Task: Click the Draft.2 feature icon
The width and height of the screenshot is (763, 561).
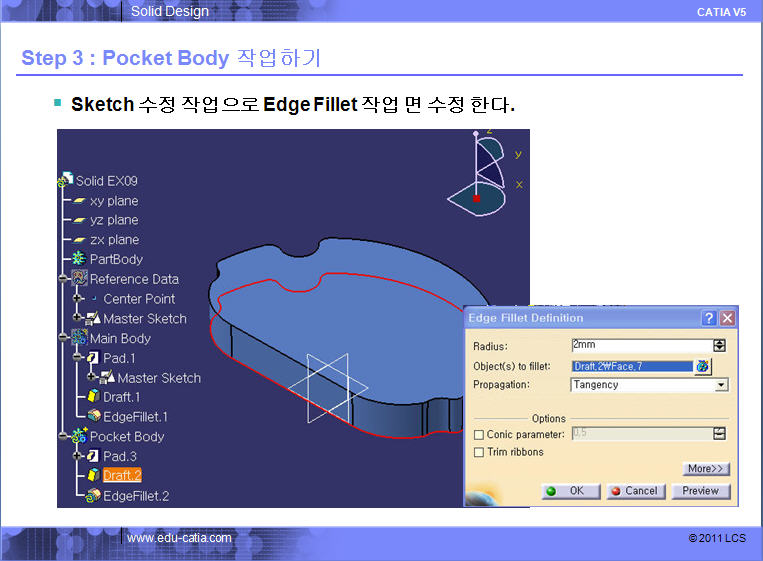Action: point(93,475)
